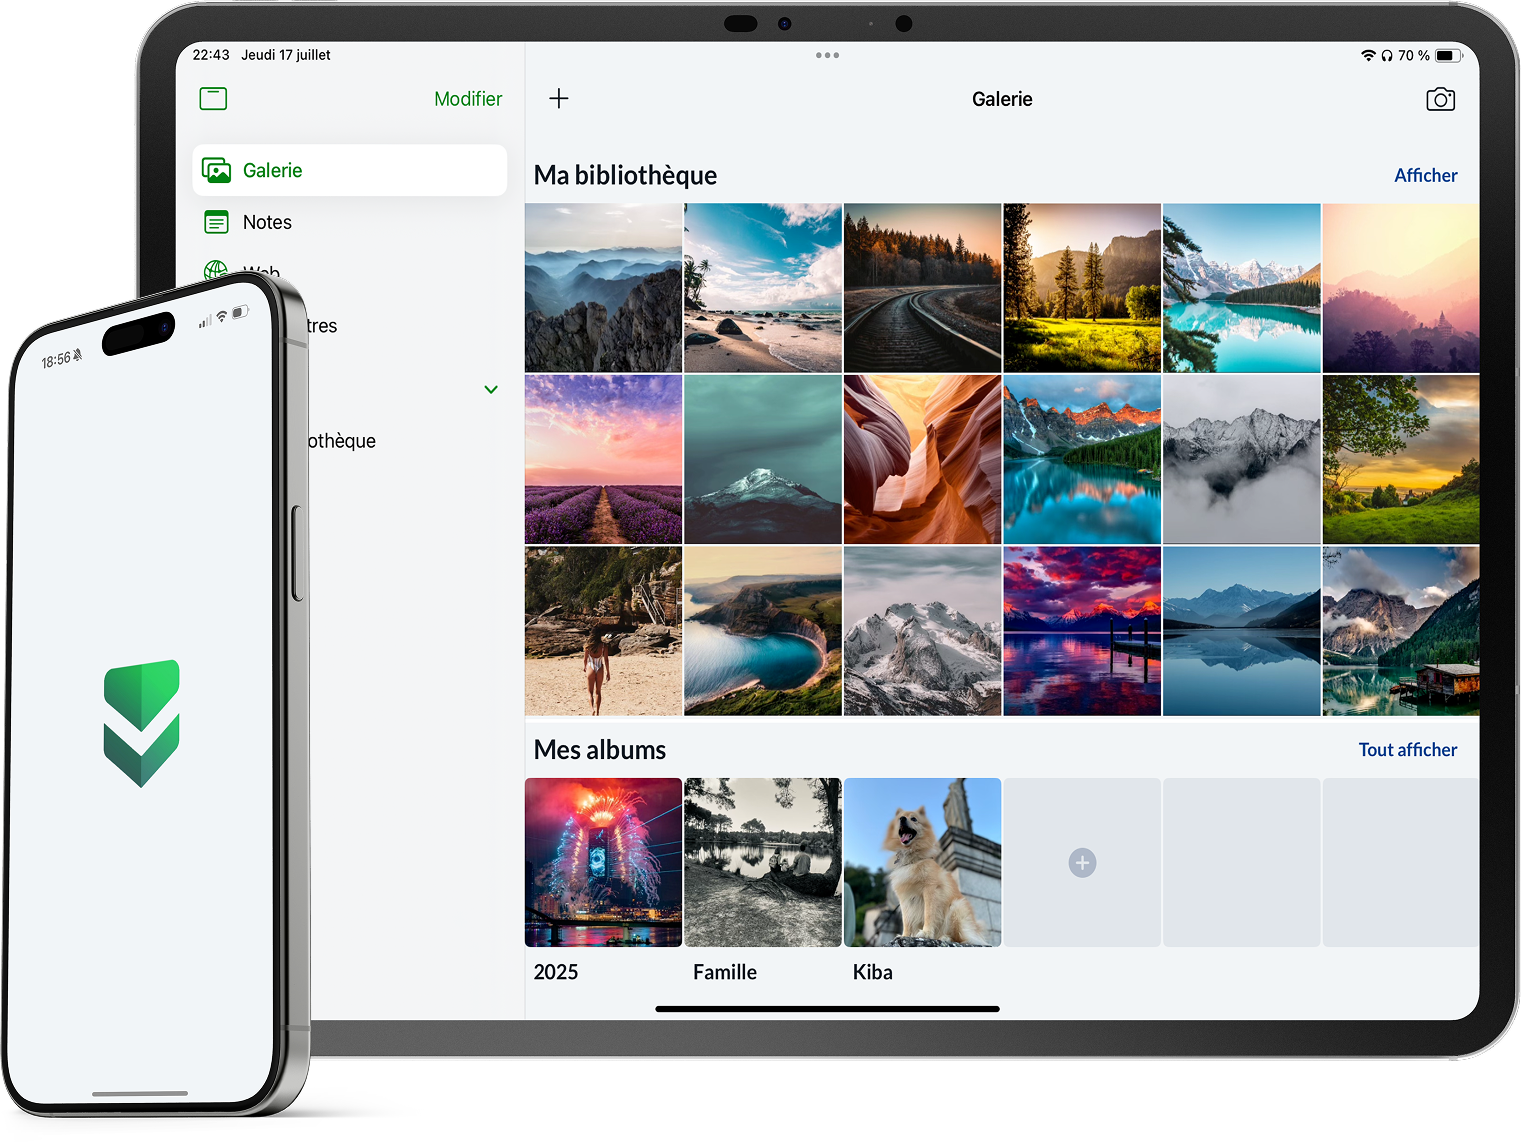Tap the green shield logo on the phone
This screenshot has height=1143, width=1521.
coord(142,723)
